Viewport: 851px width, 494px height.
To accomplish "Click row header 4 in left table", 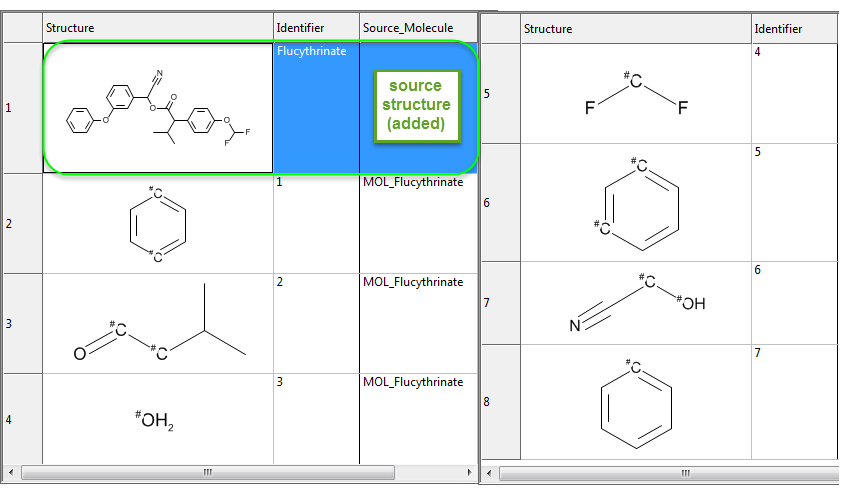I will [23, 419].
